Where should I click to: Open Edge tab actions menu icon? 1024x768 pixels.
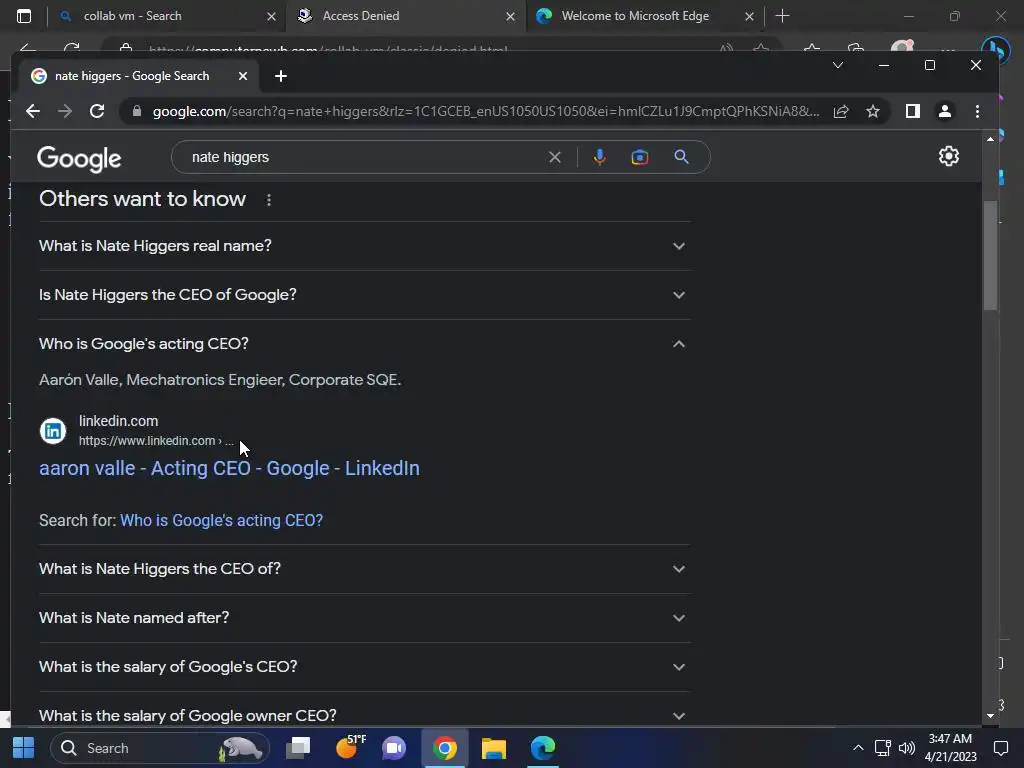pyautogui.click(x=24, y=16)
